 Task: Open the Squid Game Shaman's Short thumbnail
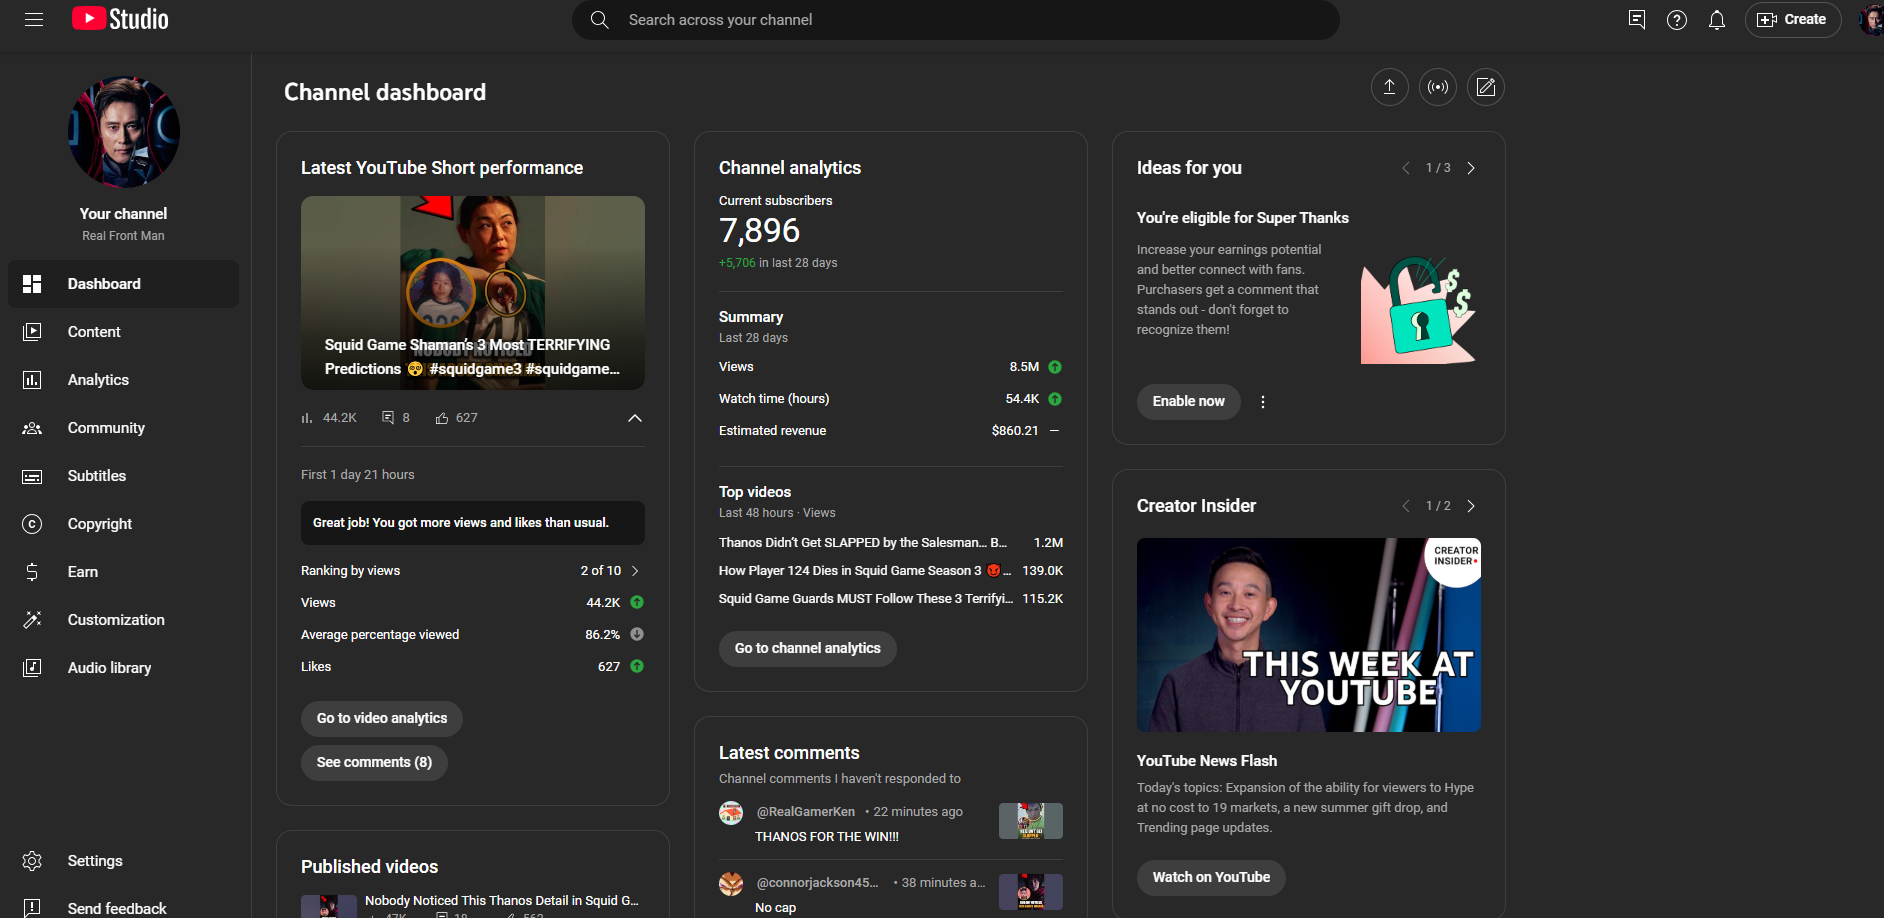click(473, 292)
